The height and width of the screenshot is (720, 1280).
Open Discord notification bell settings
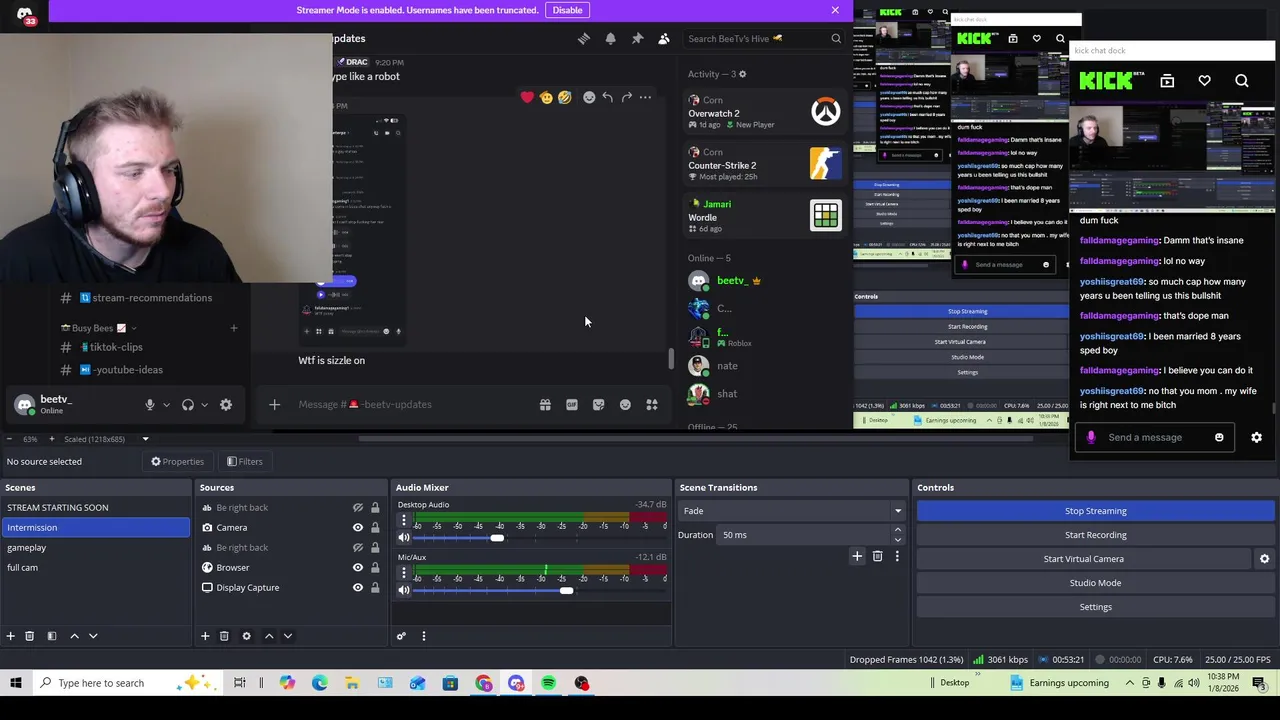pos(610,38)
